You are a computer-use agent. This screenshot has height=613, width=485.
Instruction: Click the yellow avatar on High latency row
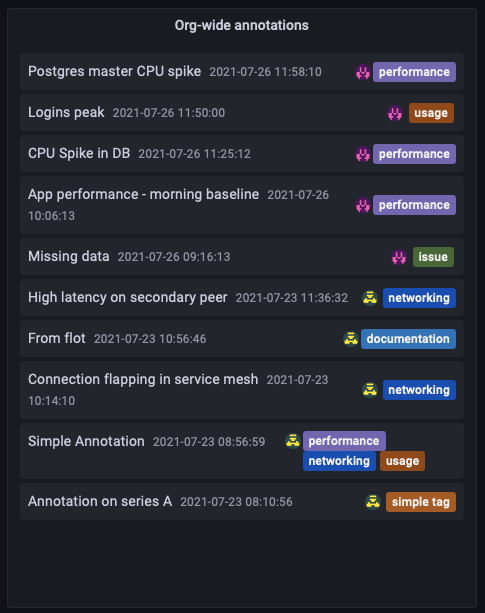coord(369,298)
